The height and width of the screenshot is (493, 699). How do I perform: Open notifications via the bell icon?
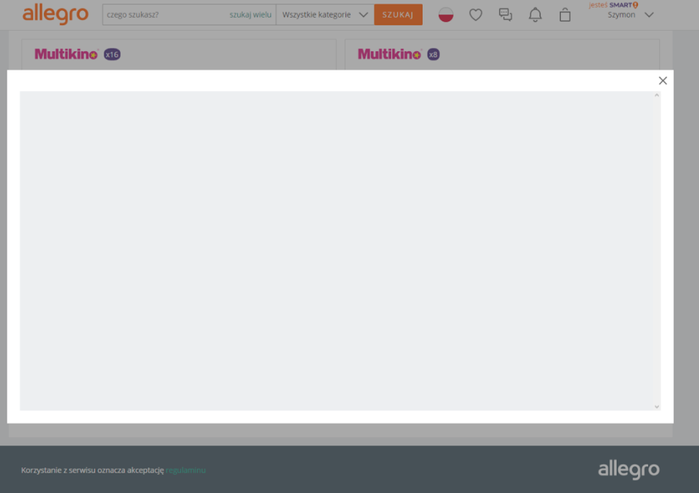pos(535,15)
